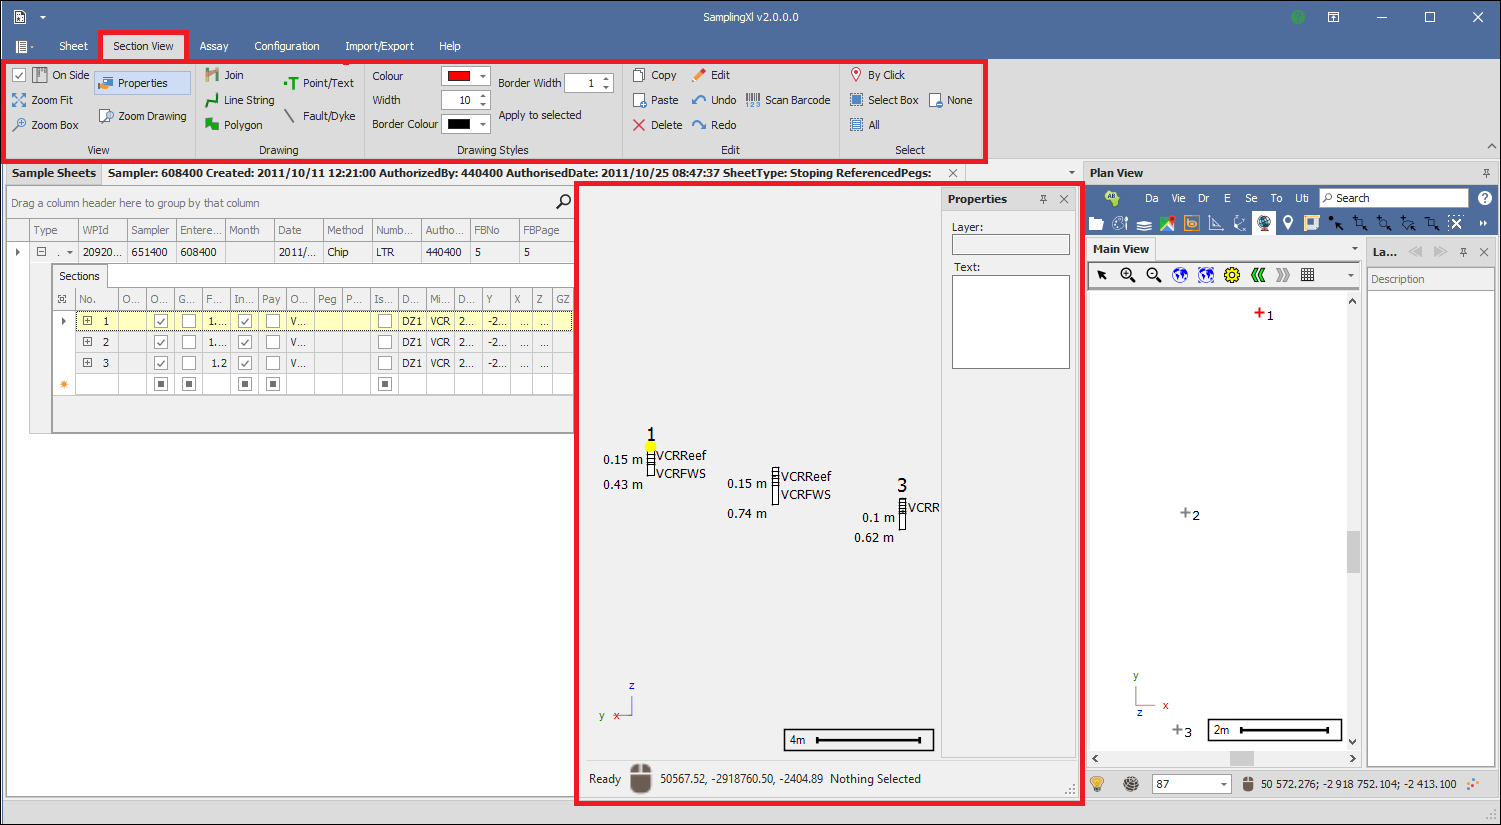Viewport: 1501px width, 825px height.
Task: Uncheck the first checkbox in section row 1
Action: [x=161, y=321]
